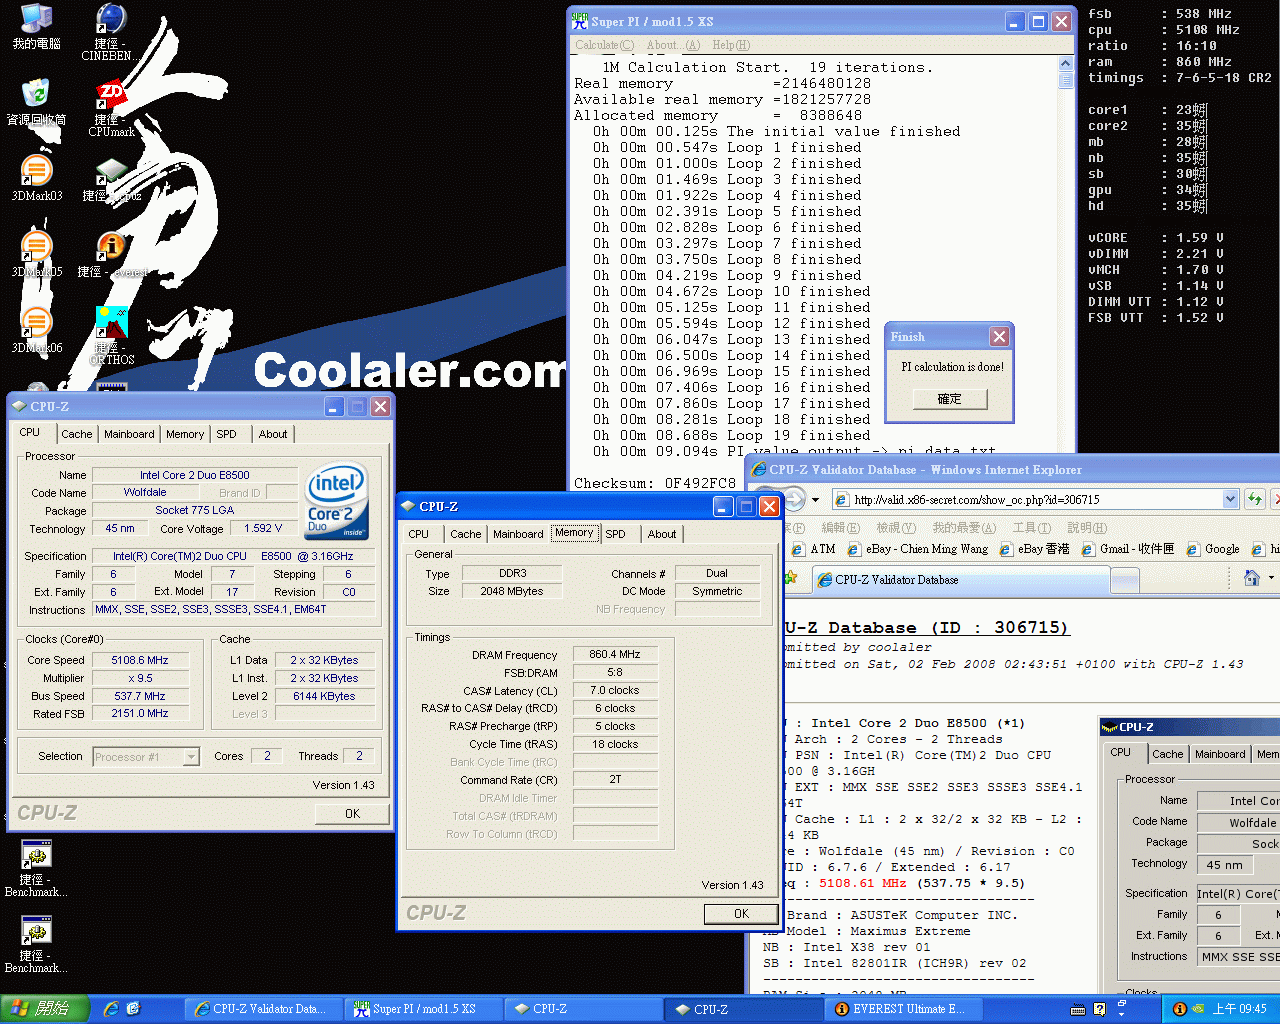
Task: Open Mainboard tab in front CPU-Z window
Action: 518,534
